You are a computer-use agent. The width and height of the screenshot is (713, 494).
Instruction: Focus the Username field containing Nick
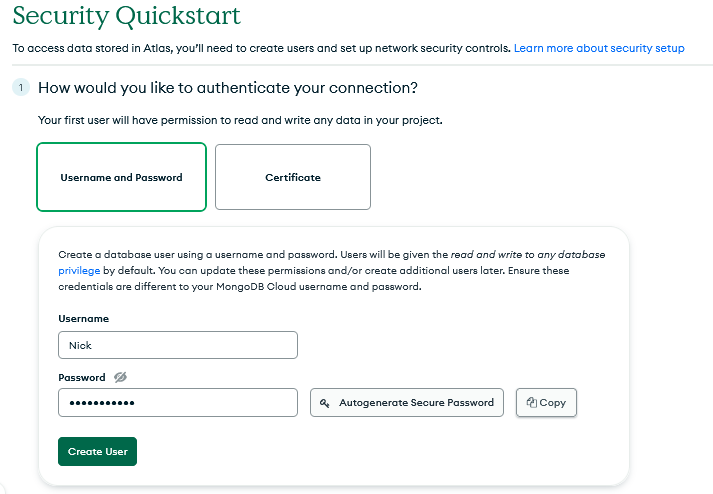click(x=178, y=345)
